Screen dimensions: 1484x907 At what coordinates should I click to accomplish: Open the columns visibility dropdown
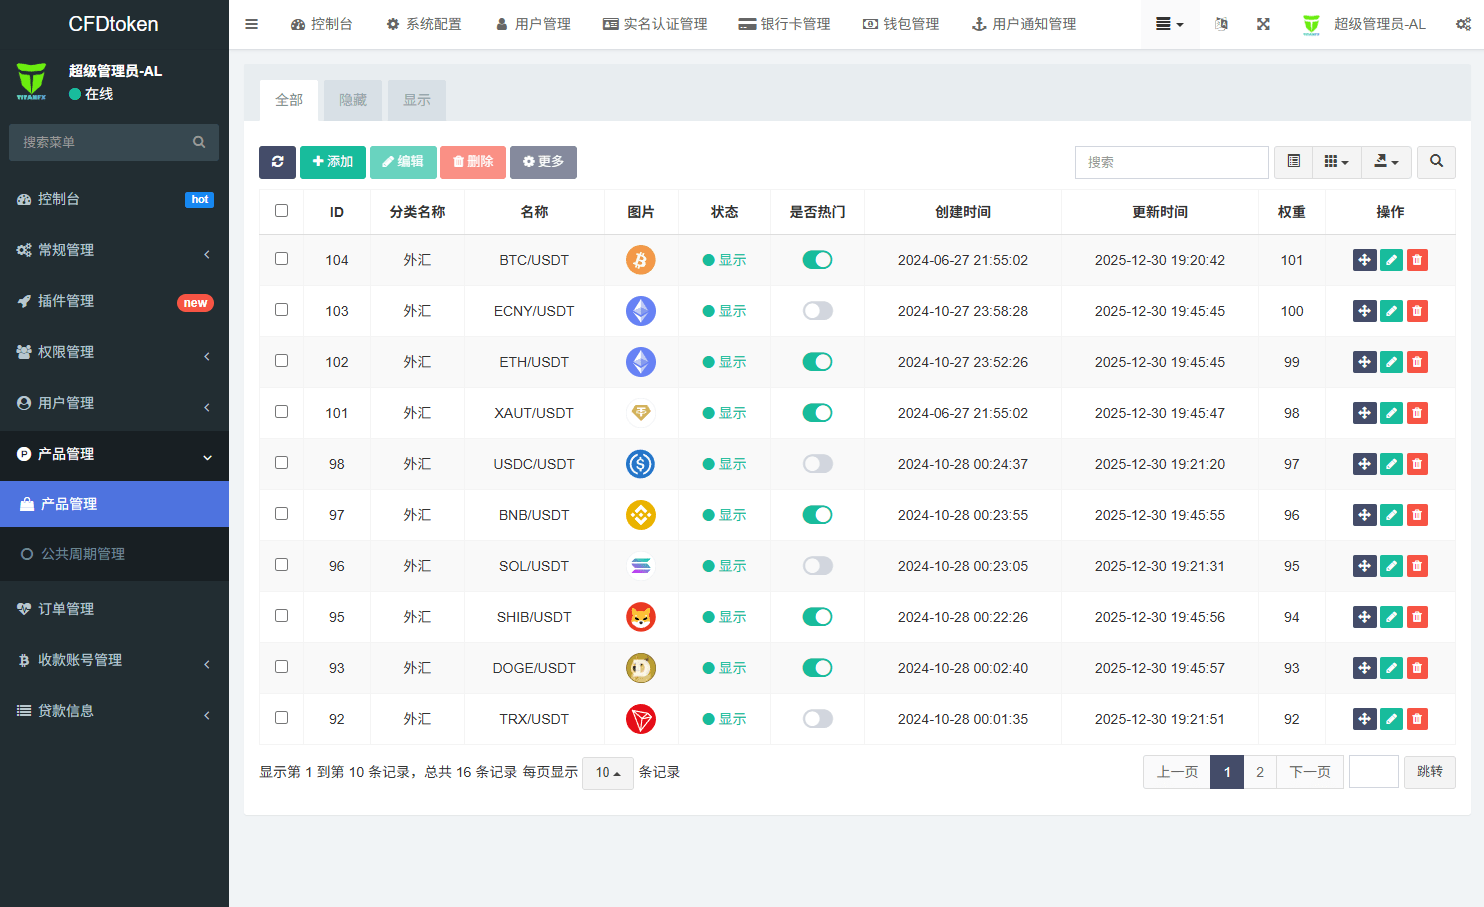click(1337, 161)
